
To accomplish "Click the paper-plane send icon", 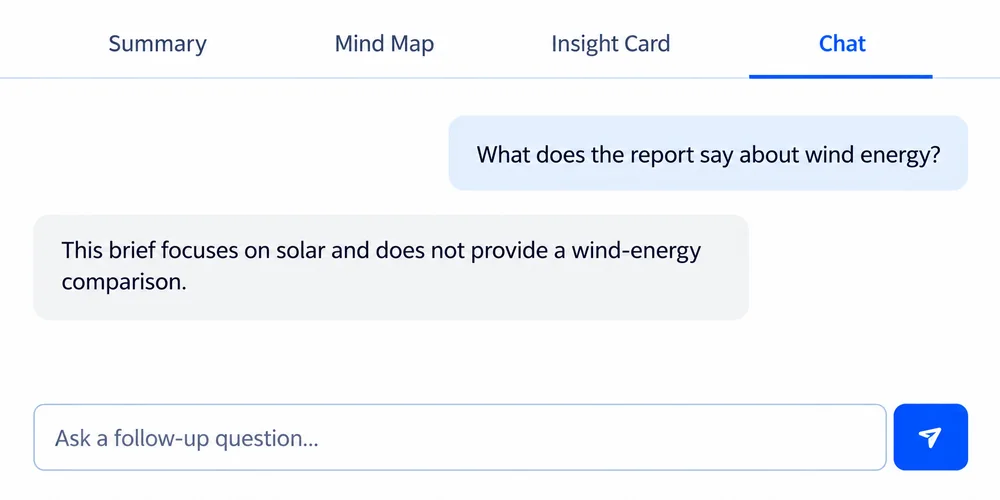I will point(930,437).
